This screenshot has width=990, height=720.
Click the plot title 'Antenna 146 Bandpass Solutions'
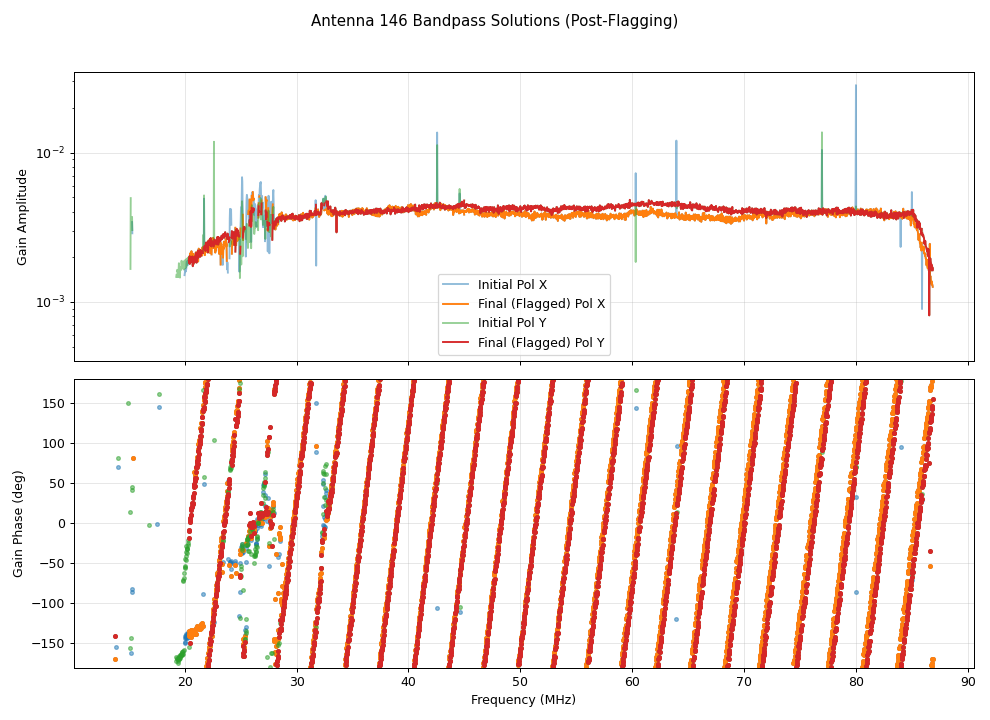point(494,21)
